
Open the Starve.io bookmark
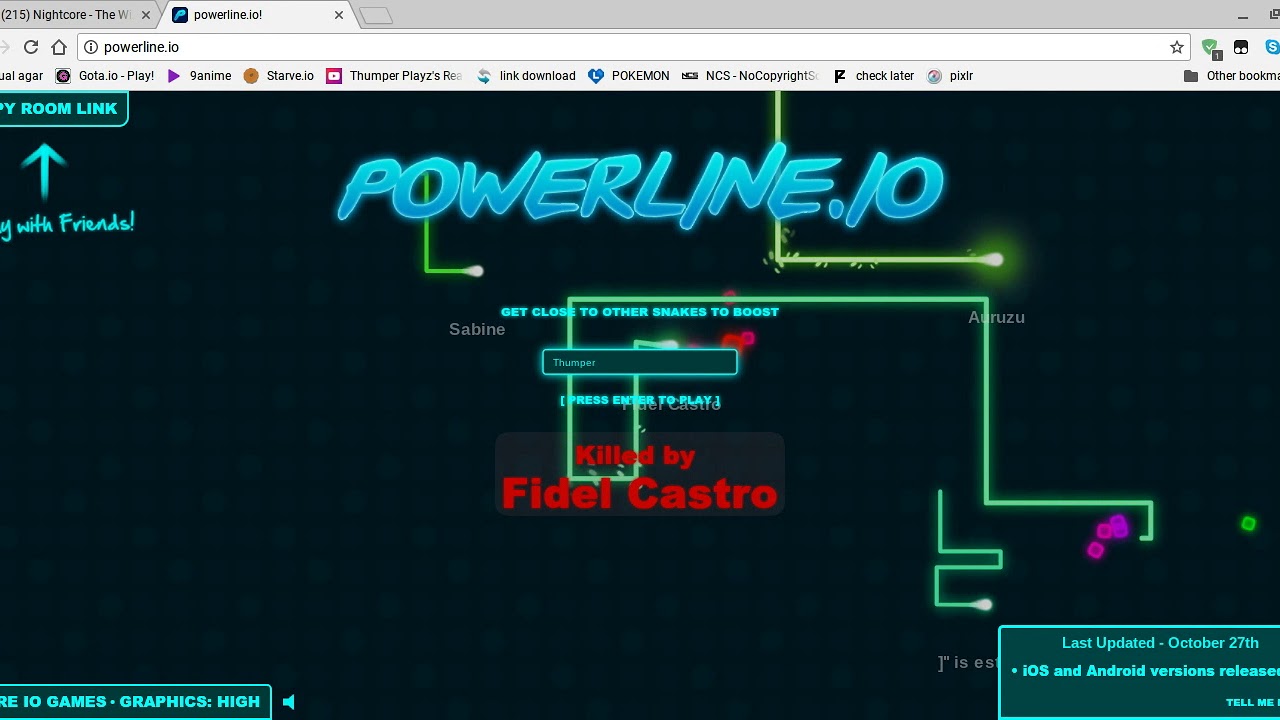coord(279,76)
